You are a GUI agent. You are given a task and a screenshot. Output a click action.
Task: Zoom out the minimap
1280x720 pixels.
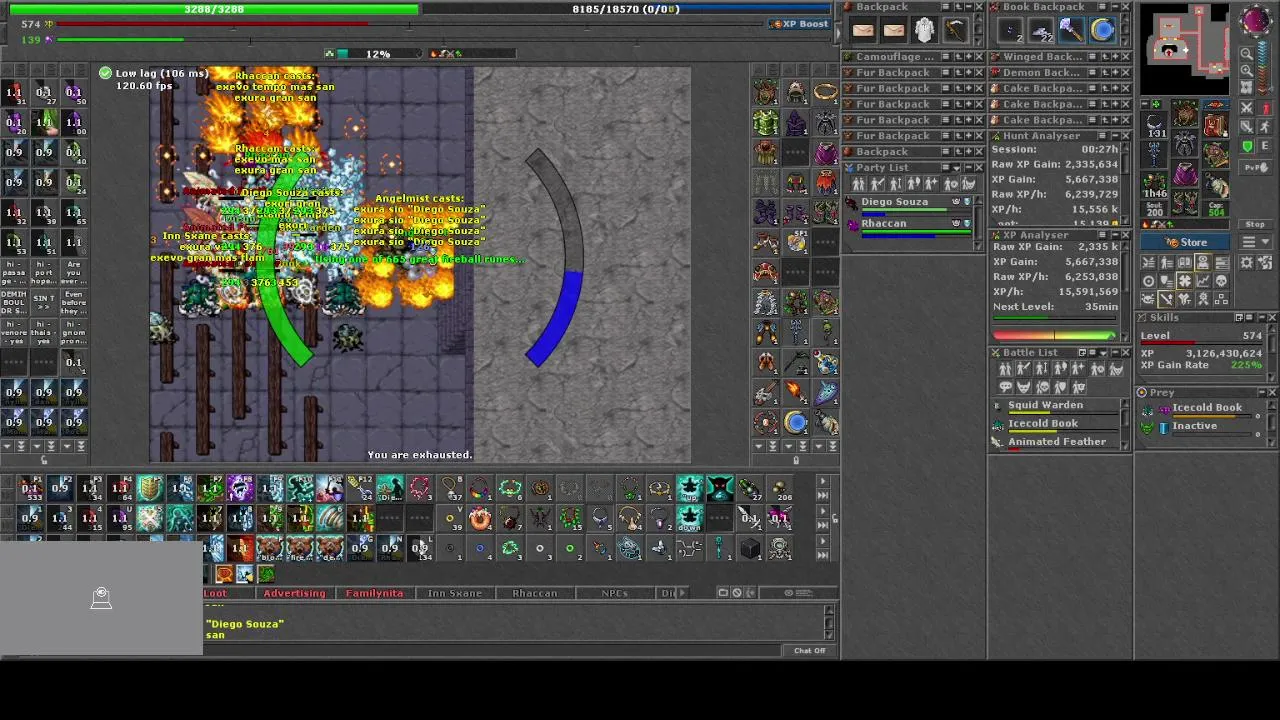point(1246,54)
